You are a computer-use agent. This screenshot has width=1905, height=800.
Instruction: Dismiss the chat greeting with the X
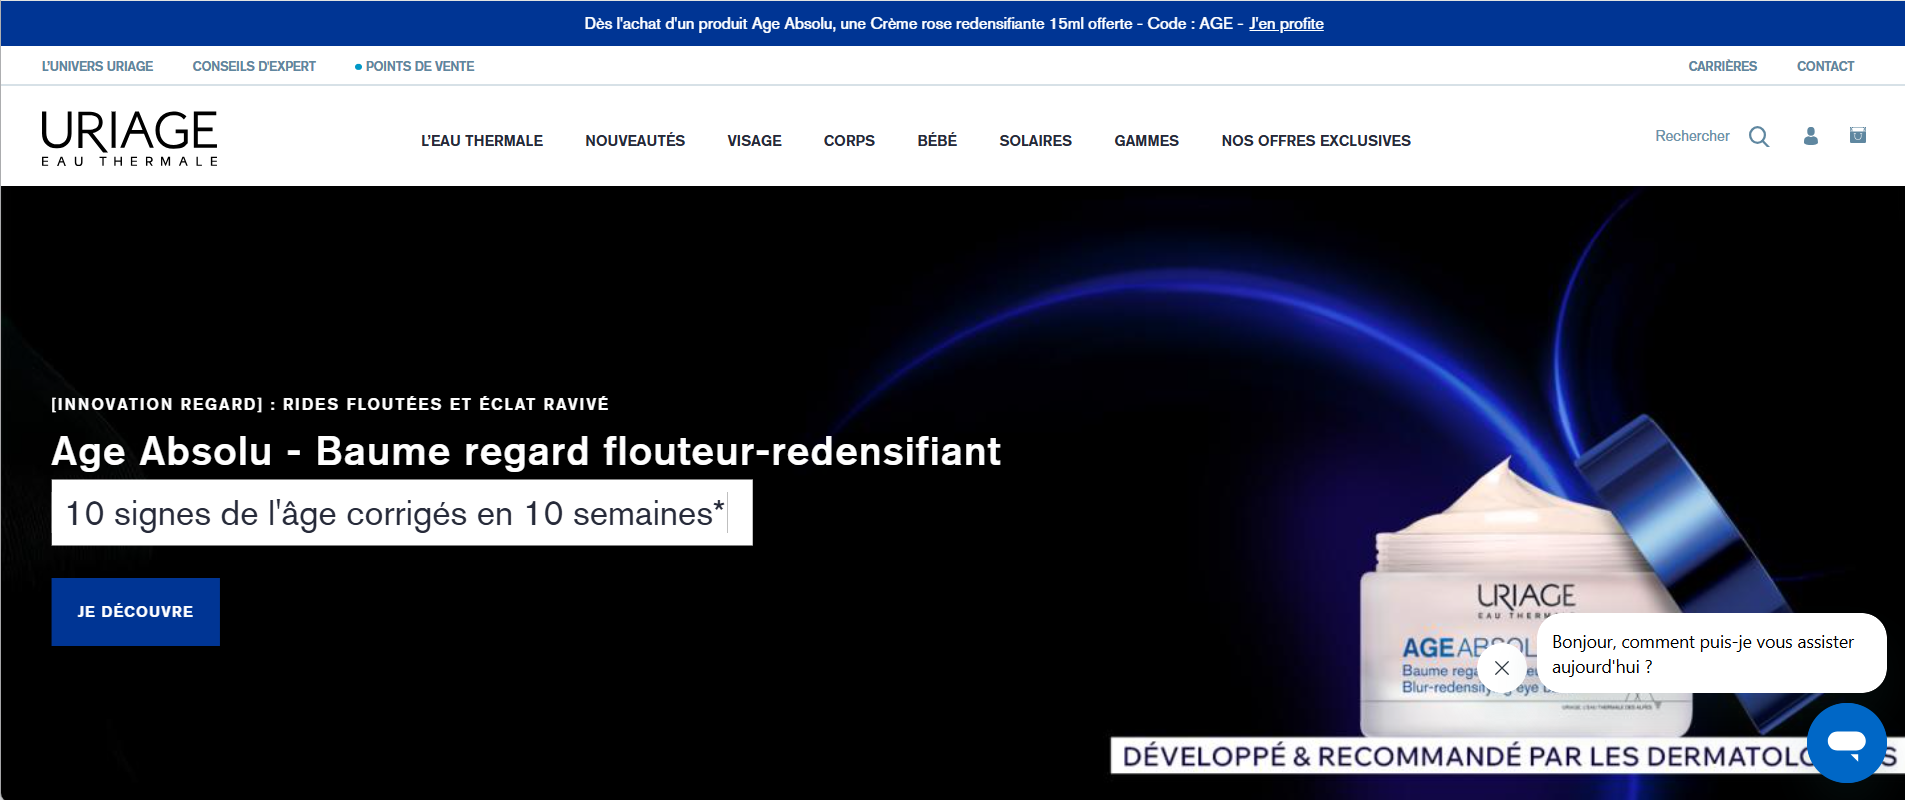[1502, 668]
